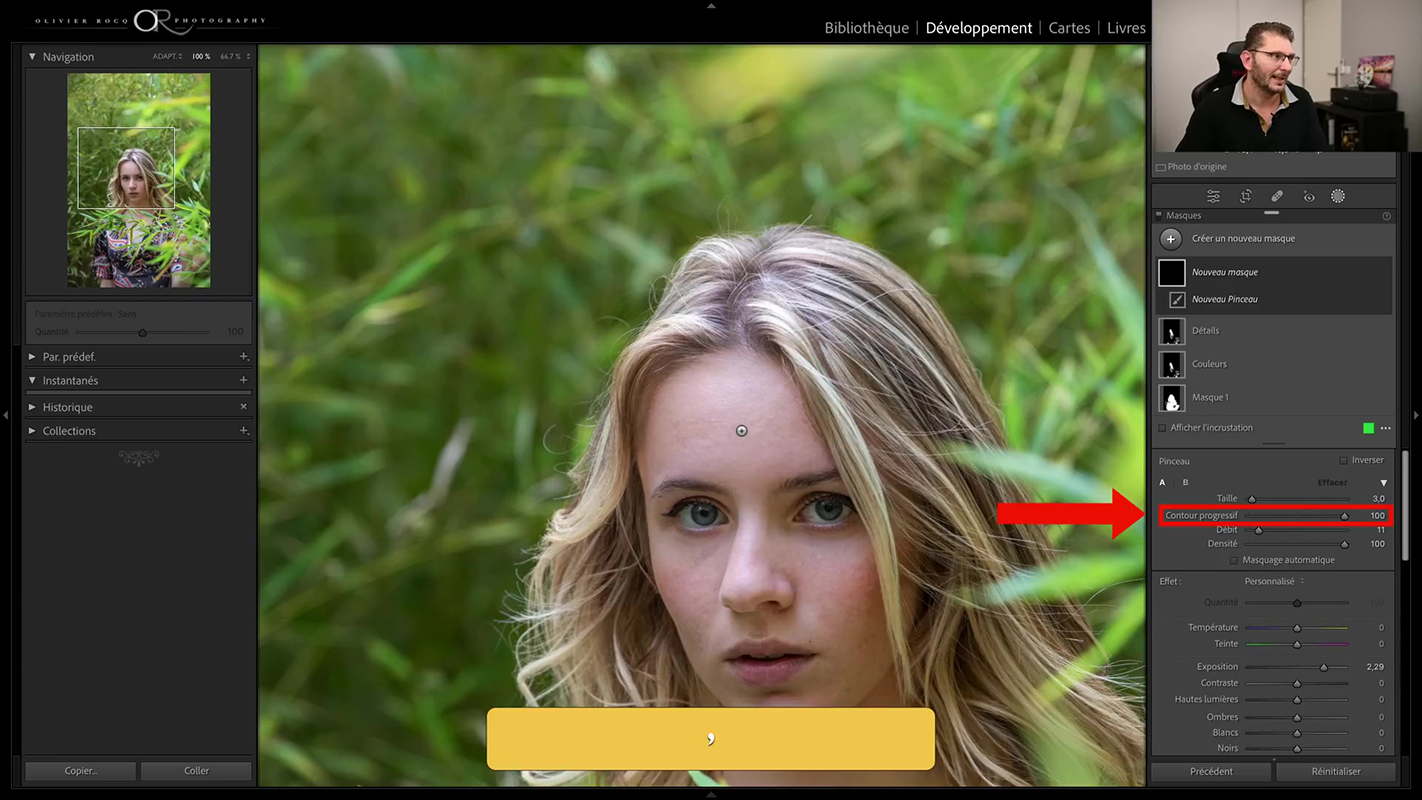Screen dimensions: 1422x800
Task: Click the plus icon to create new mask
Action: (1171, 239)
